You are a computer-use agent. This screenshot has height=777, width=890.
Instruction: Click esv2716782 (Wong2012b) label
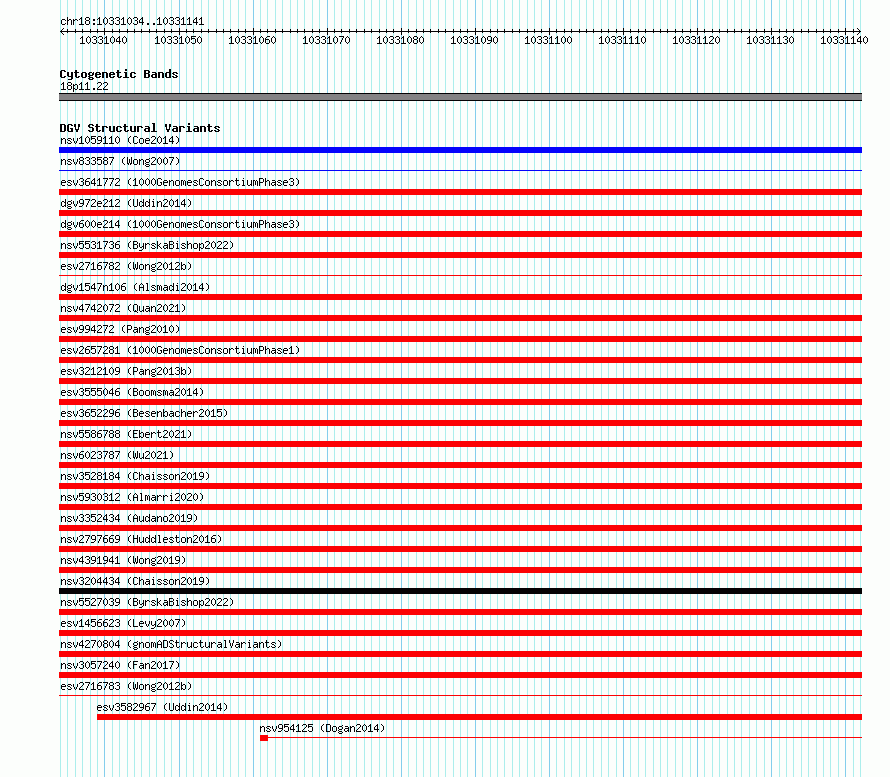pyautogui.click(x=126, y=266)
